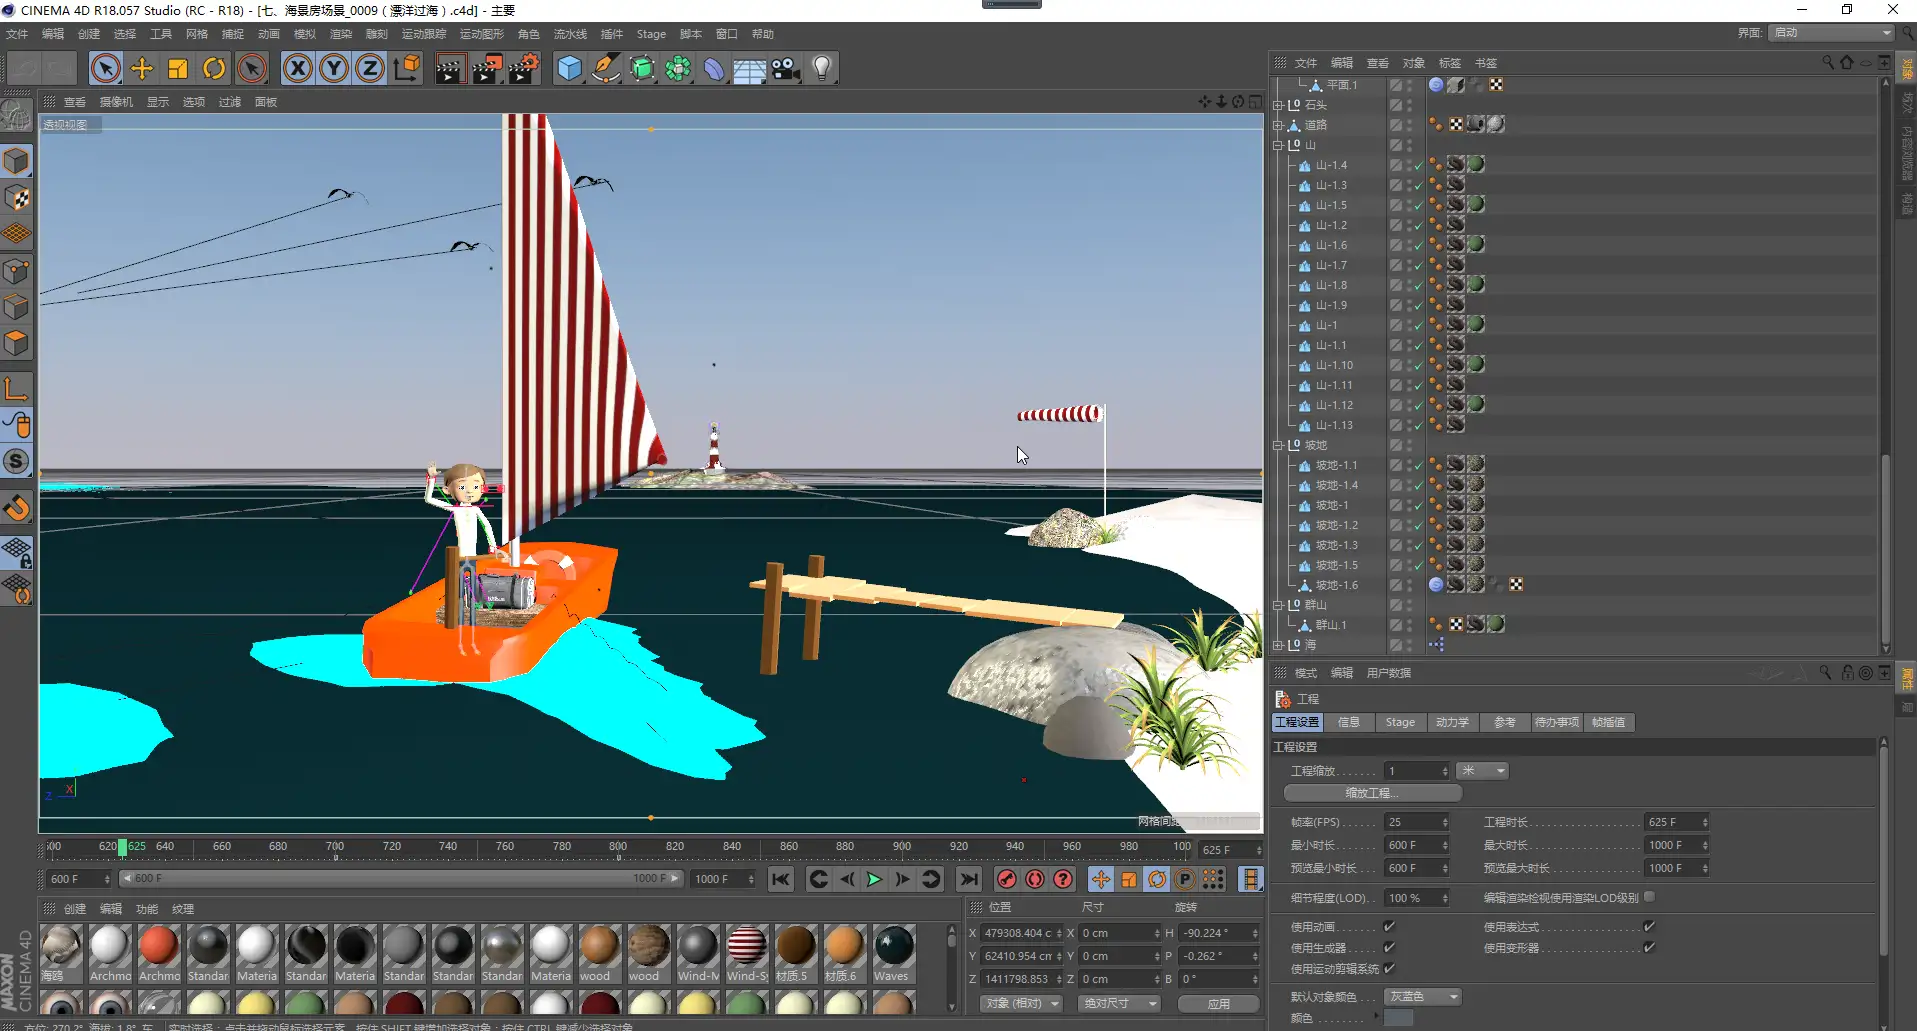
Task: Collapse the 山 group in object tree
Action: click(x=1278, y=145)
